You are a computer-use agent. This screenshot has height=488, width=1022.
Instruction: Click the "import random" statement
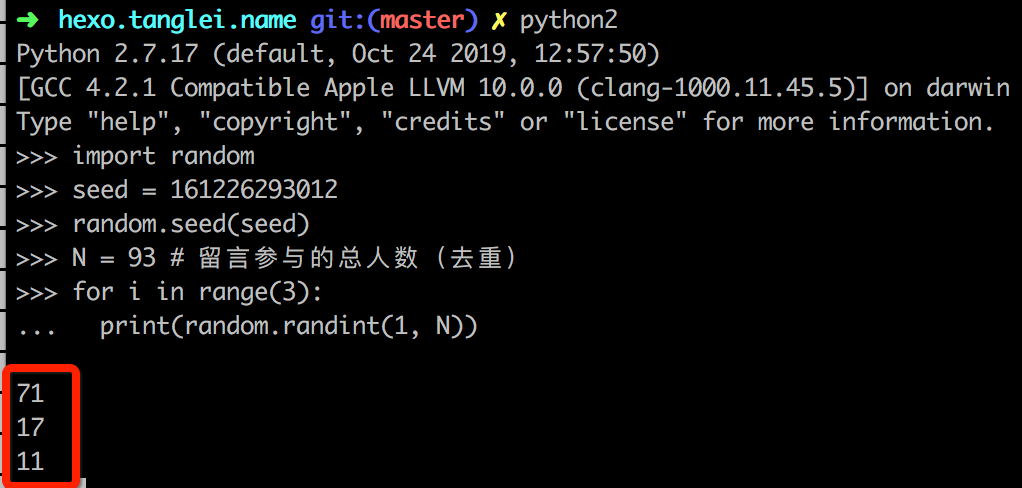point(164,156)
